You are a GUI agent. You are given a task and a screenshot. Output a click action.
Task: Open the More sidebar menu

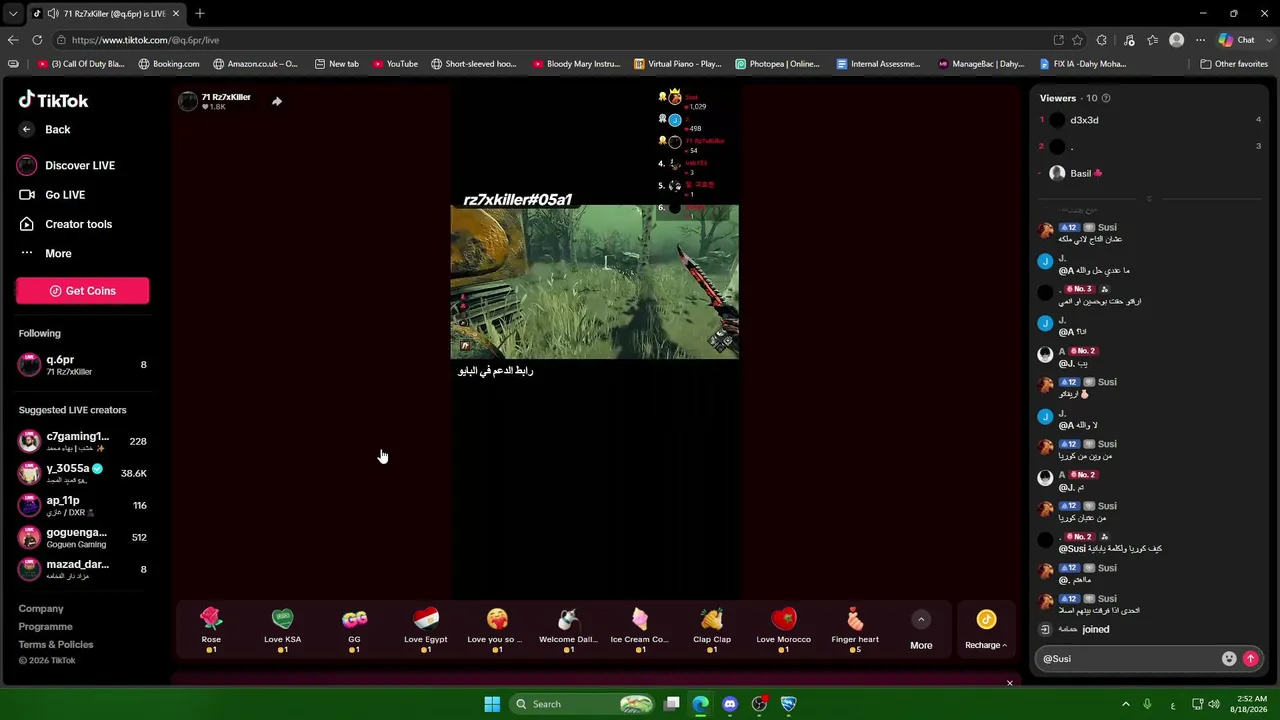click(46, 253)
